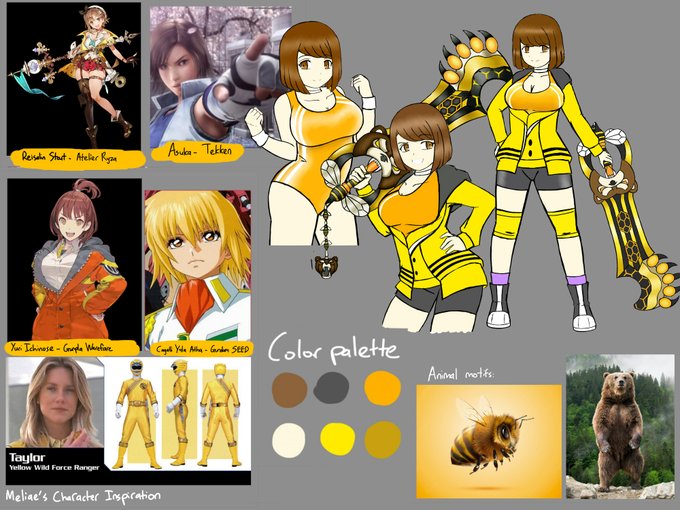680x510 pixels.
Task: Select the dark gold palette swatch
Action: point(382,439)
